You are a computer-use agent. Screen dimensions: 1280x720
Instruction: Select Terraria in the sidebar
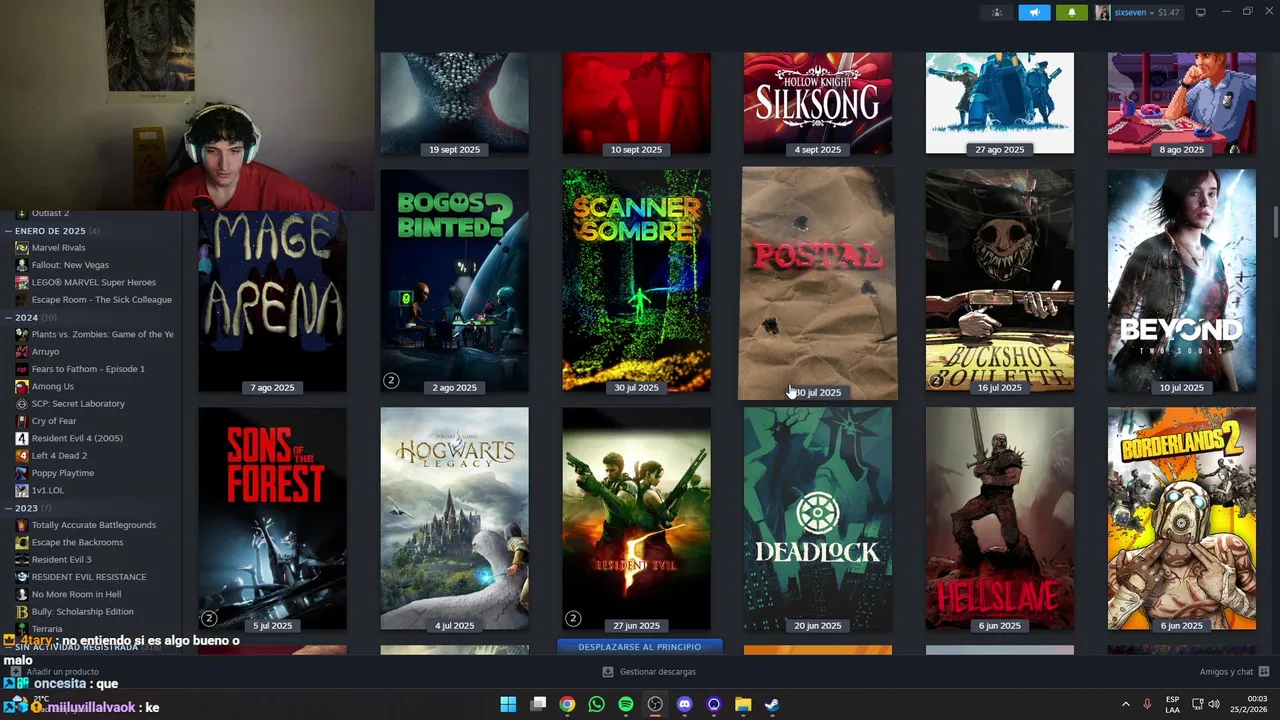pyautogui.click(x=47, y=629)
